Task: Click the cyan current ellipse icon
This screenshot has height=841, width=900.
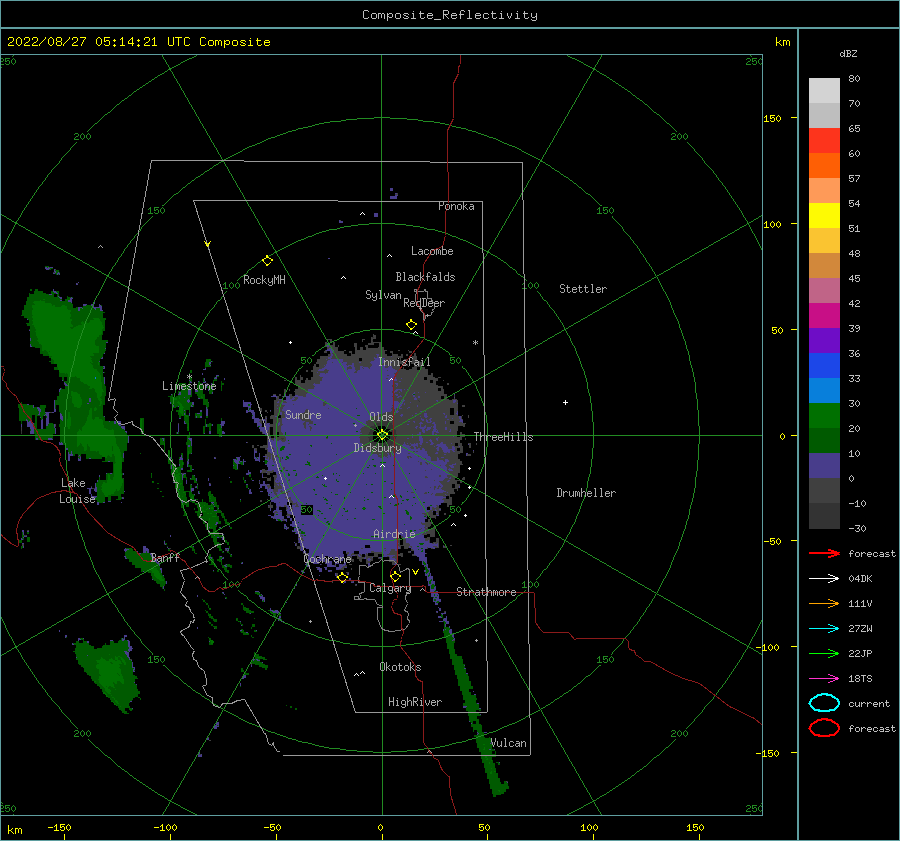Action: tap(824, 703)
